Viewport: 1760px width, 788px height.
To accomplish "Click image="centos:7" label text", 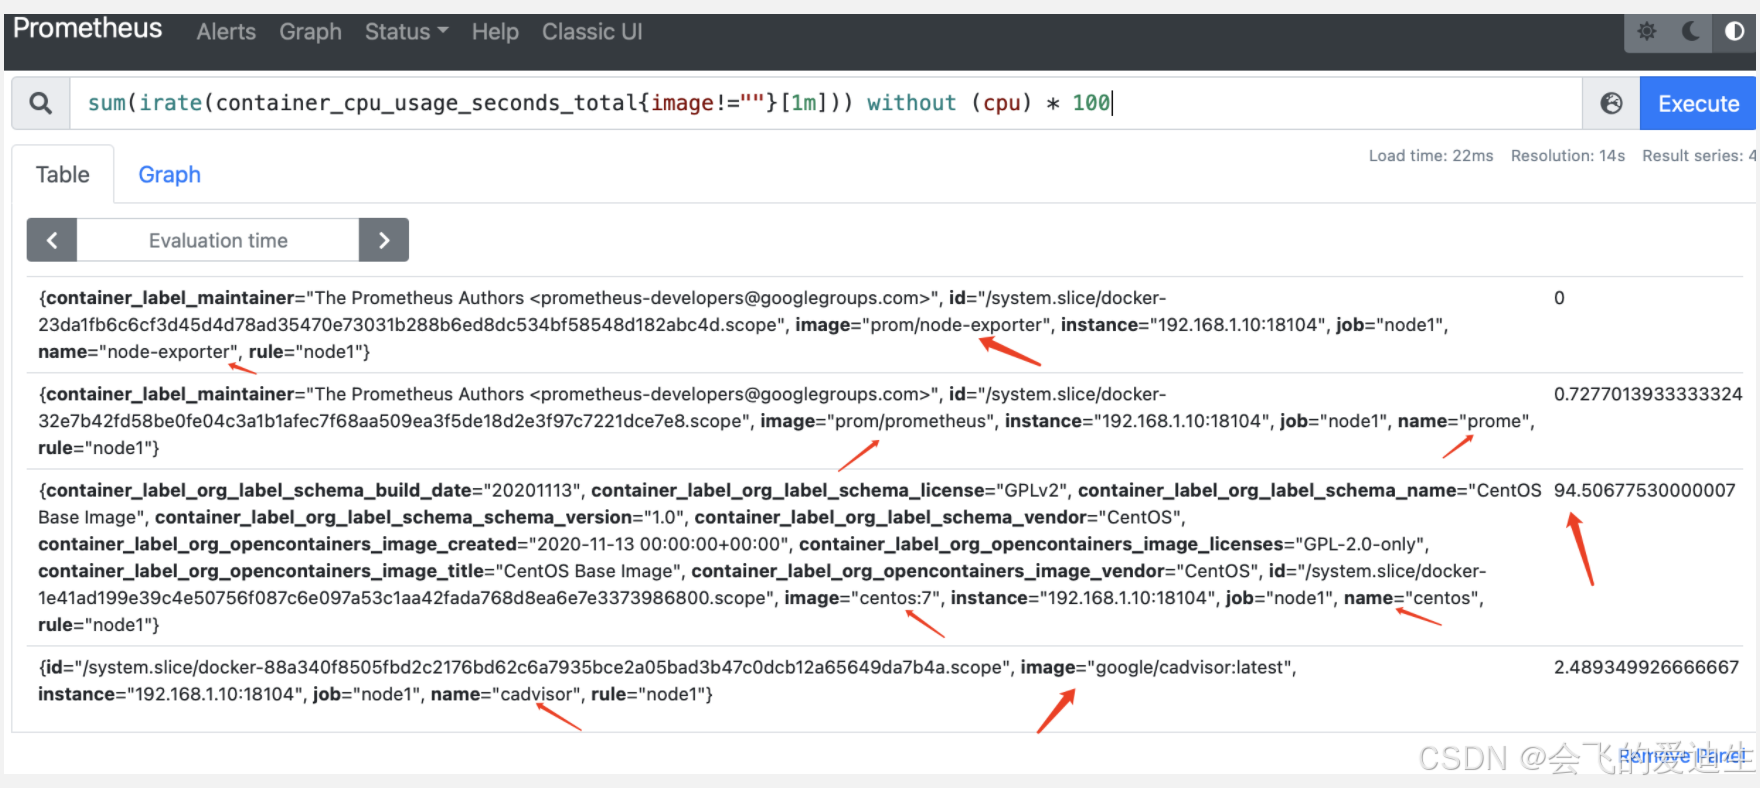I will (x=863, y=598).
